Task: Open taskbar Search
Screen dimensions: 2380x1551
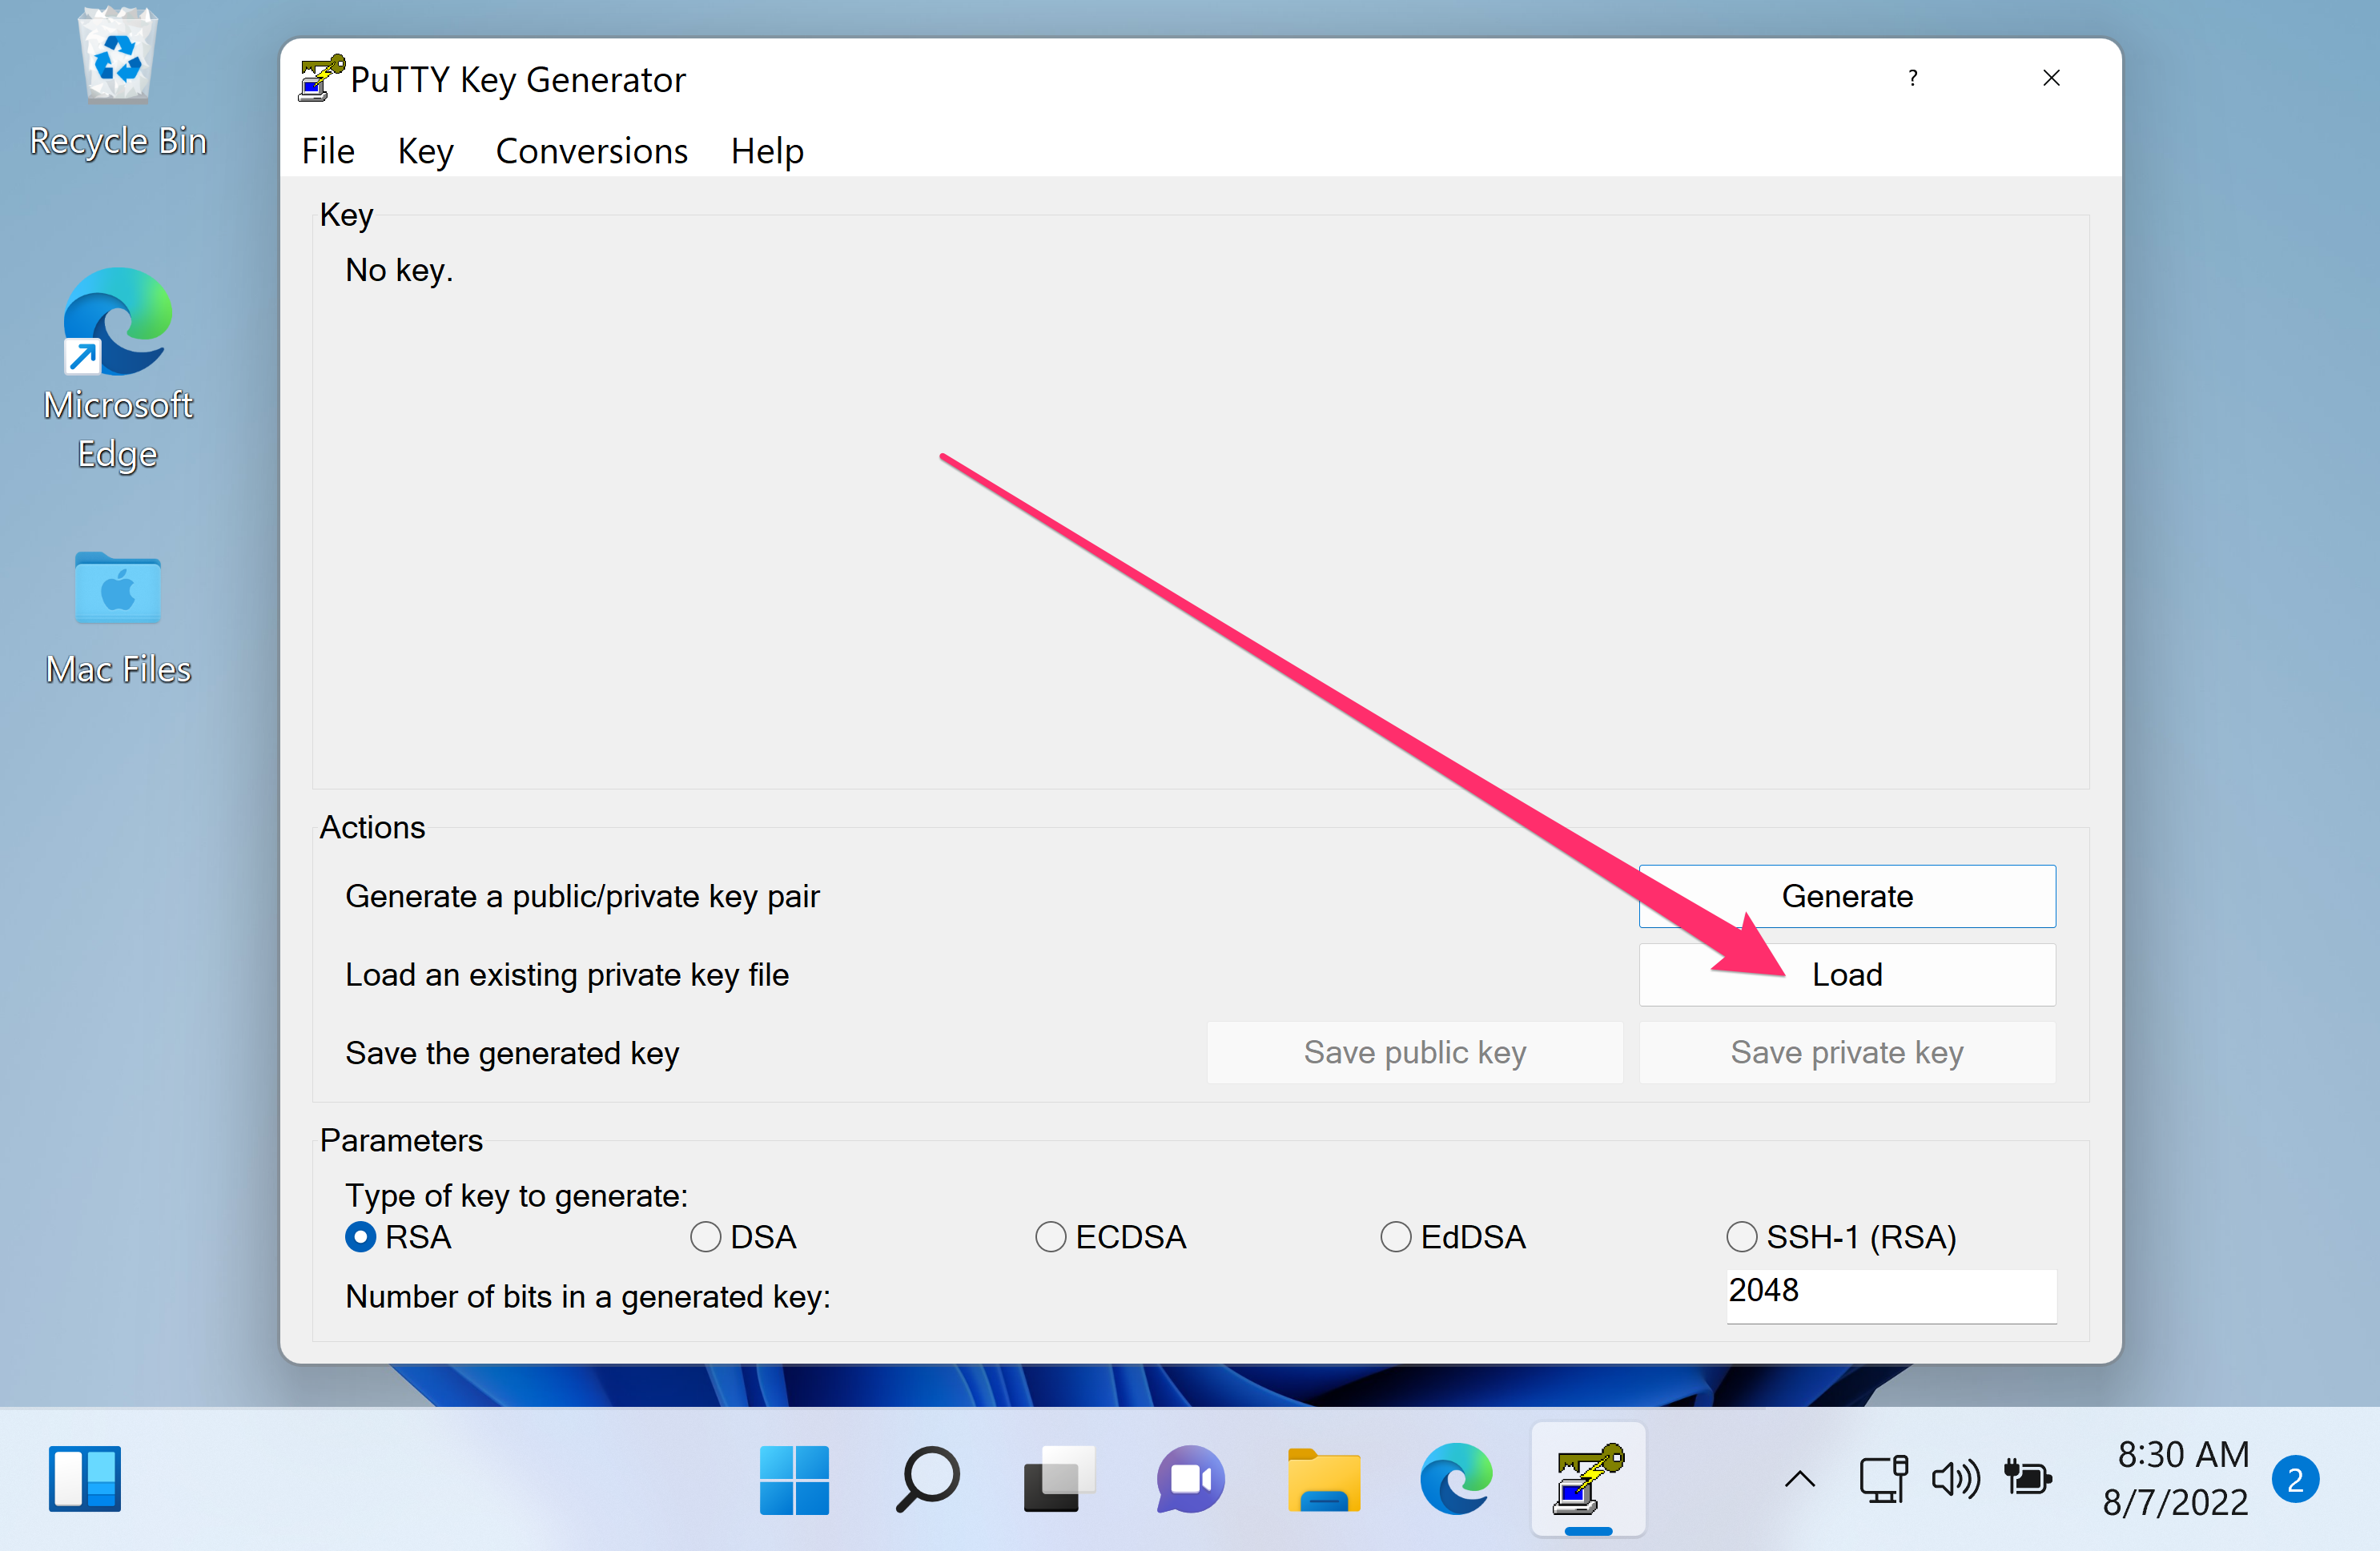Action: pyautogui.click(x=927, y=1478)
